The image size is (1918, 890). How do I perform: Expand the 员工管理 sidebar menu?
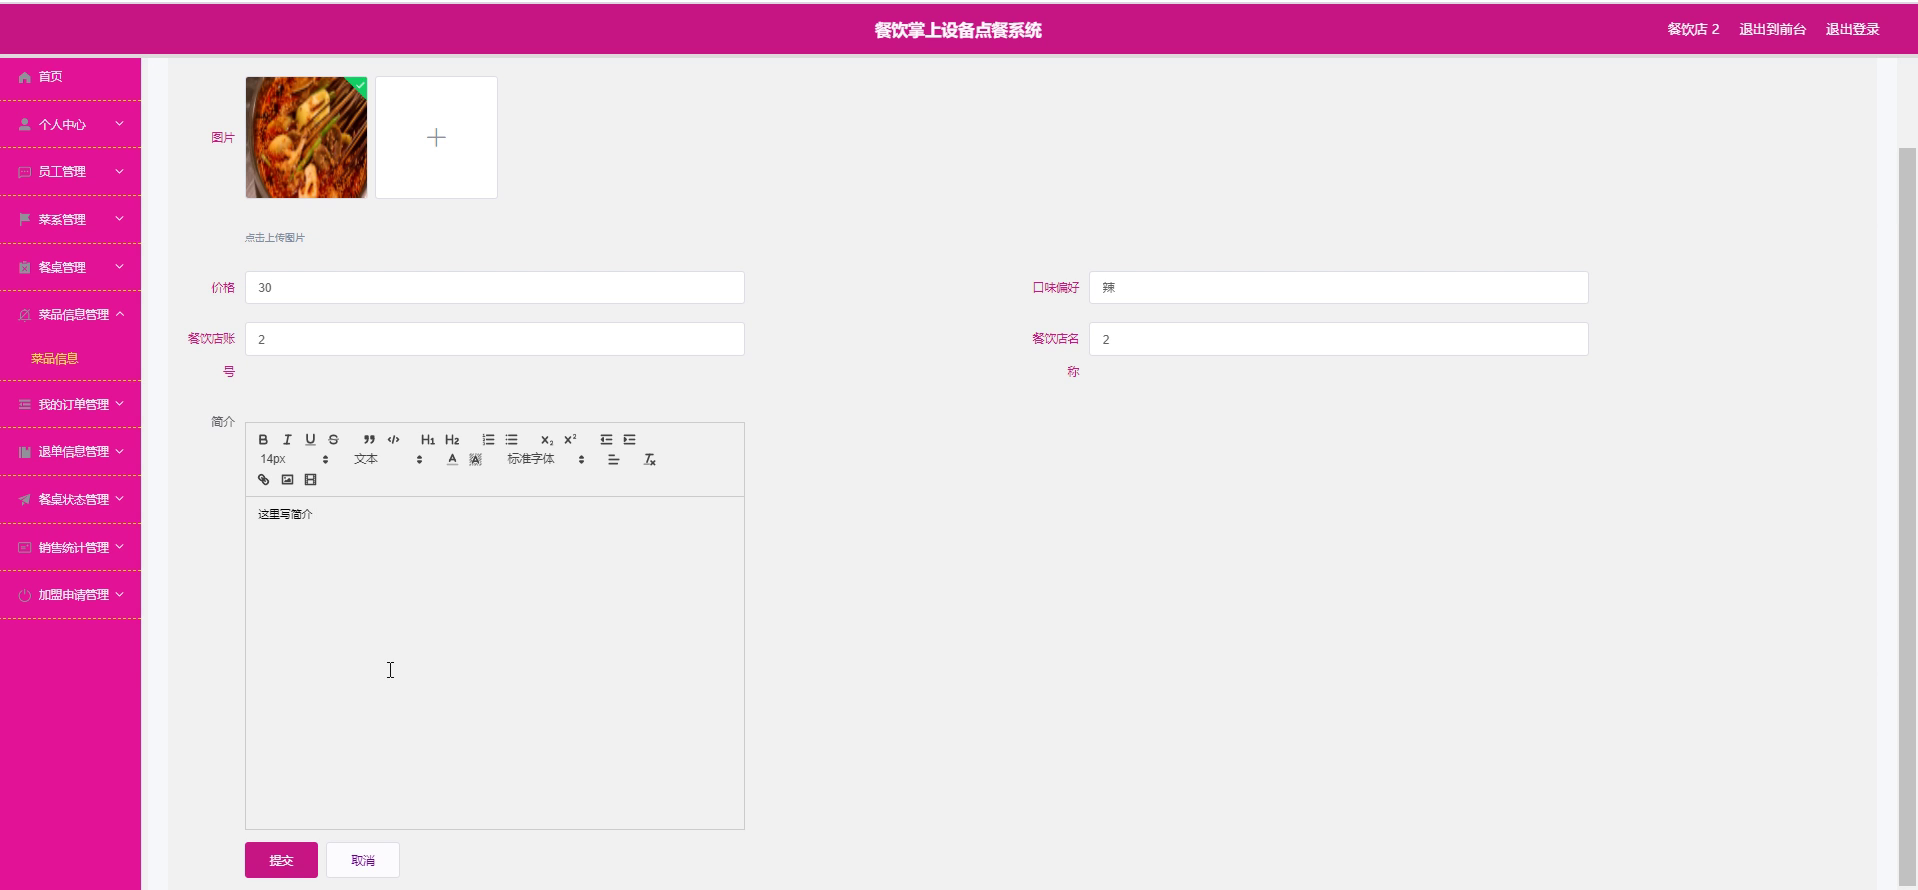click(x=70, y=172)
